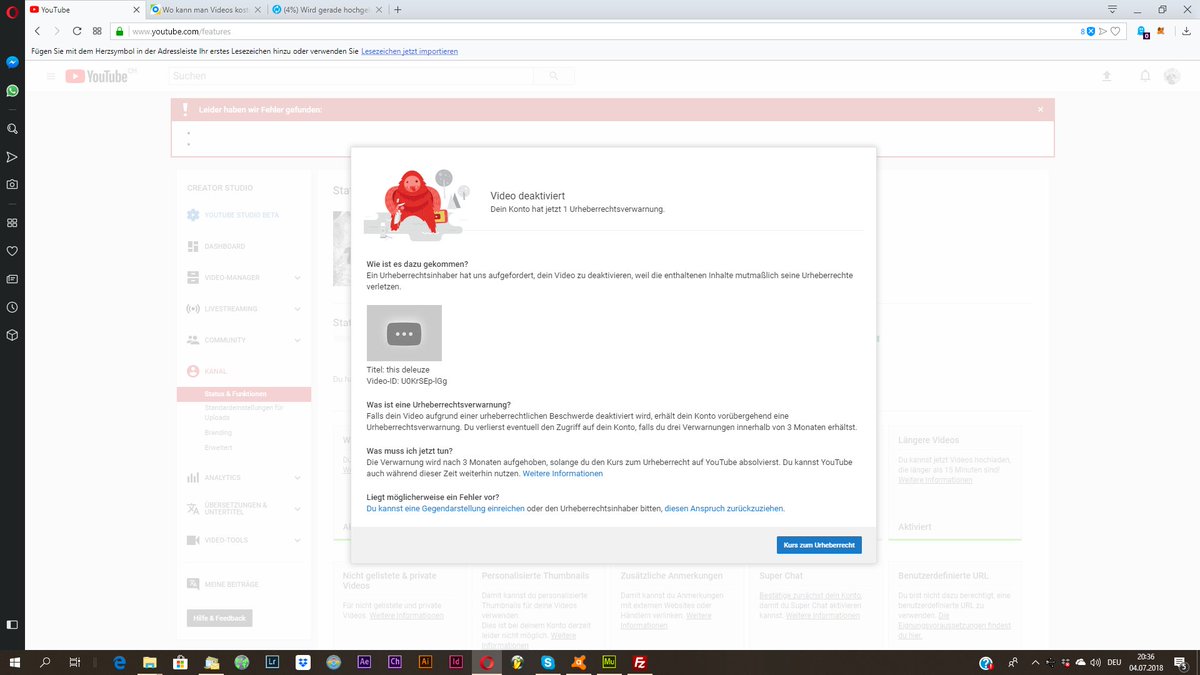Open Bookmarks heart in Opera sidebar
1200x675 pixels.
click(x=12, y=251)
